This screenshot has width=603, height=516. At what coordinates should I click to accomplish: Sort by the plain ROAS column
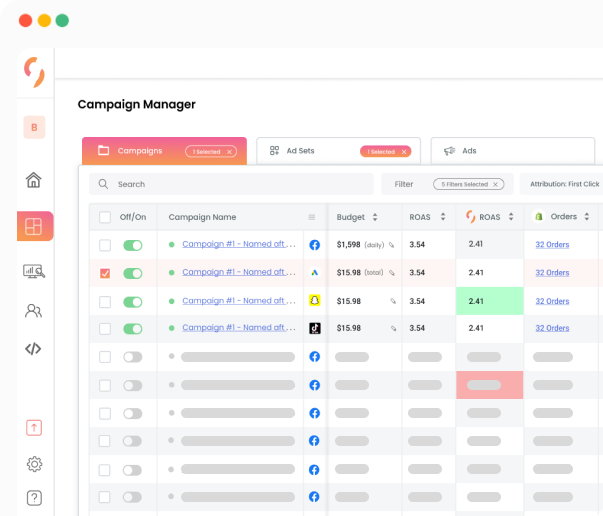[443, 216]
